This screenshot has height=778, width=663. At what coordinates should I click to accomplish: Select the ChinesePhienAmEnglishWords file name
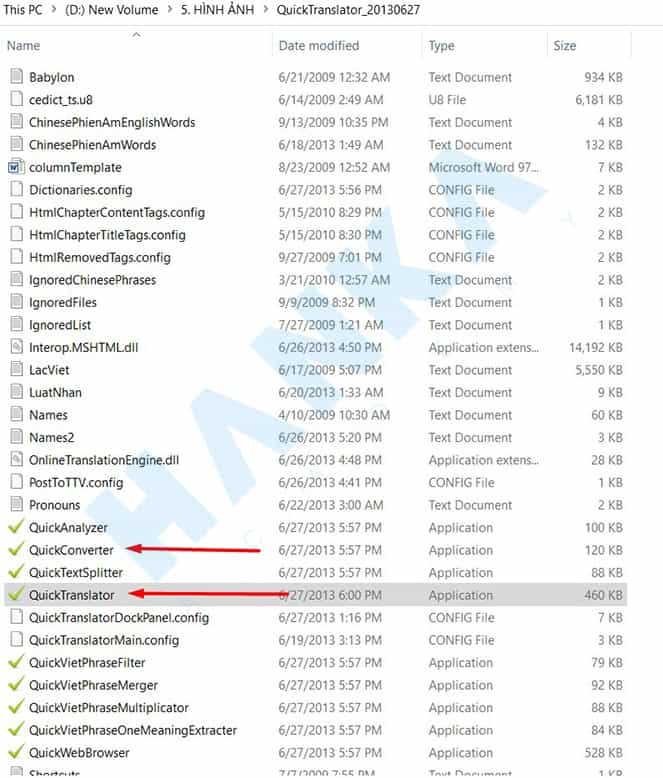pos(112,122)
